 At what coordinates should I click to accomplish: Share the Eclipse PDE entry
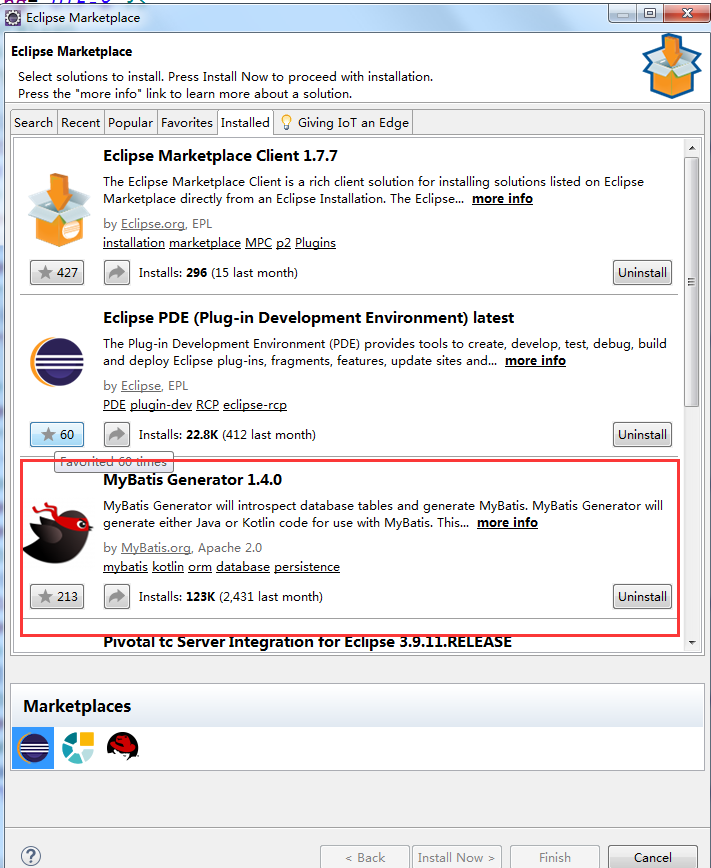coord(117,435)
